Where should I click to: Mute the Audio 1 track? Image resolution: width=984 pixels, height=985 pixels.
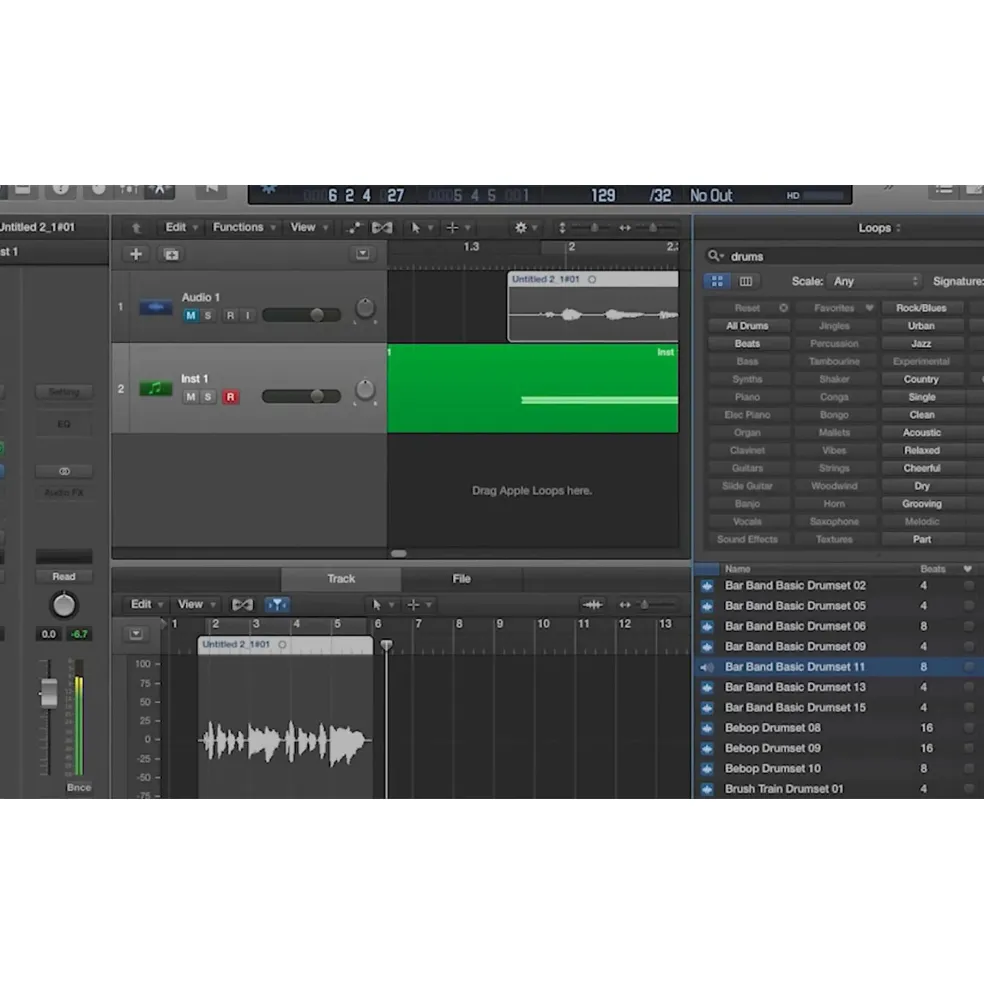click(x=190, y=315)
